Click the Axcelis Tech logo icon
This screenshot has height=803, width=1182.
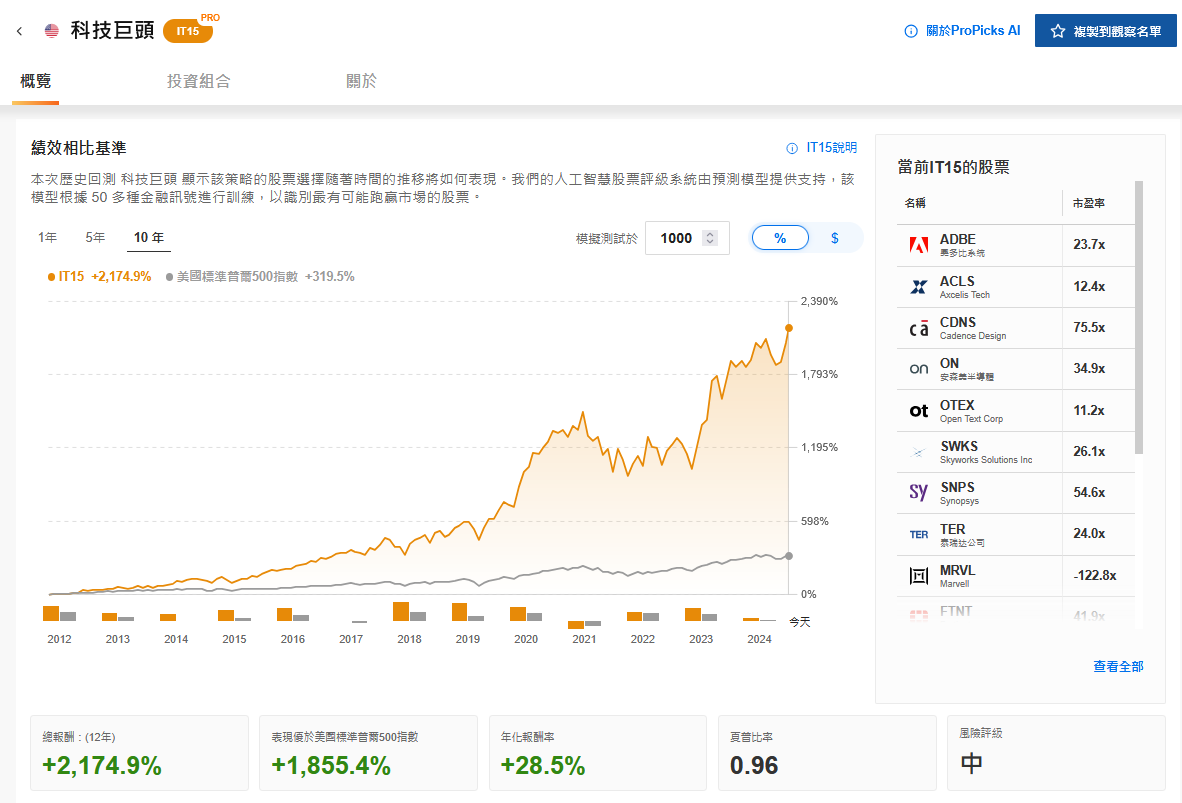tap(919, 287)
